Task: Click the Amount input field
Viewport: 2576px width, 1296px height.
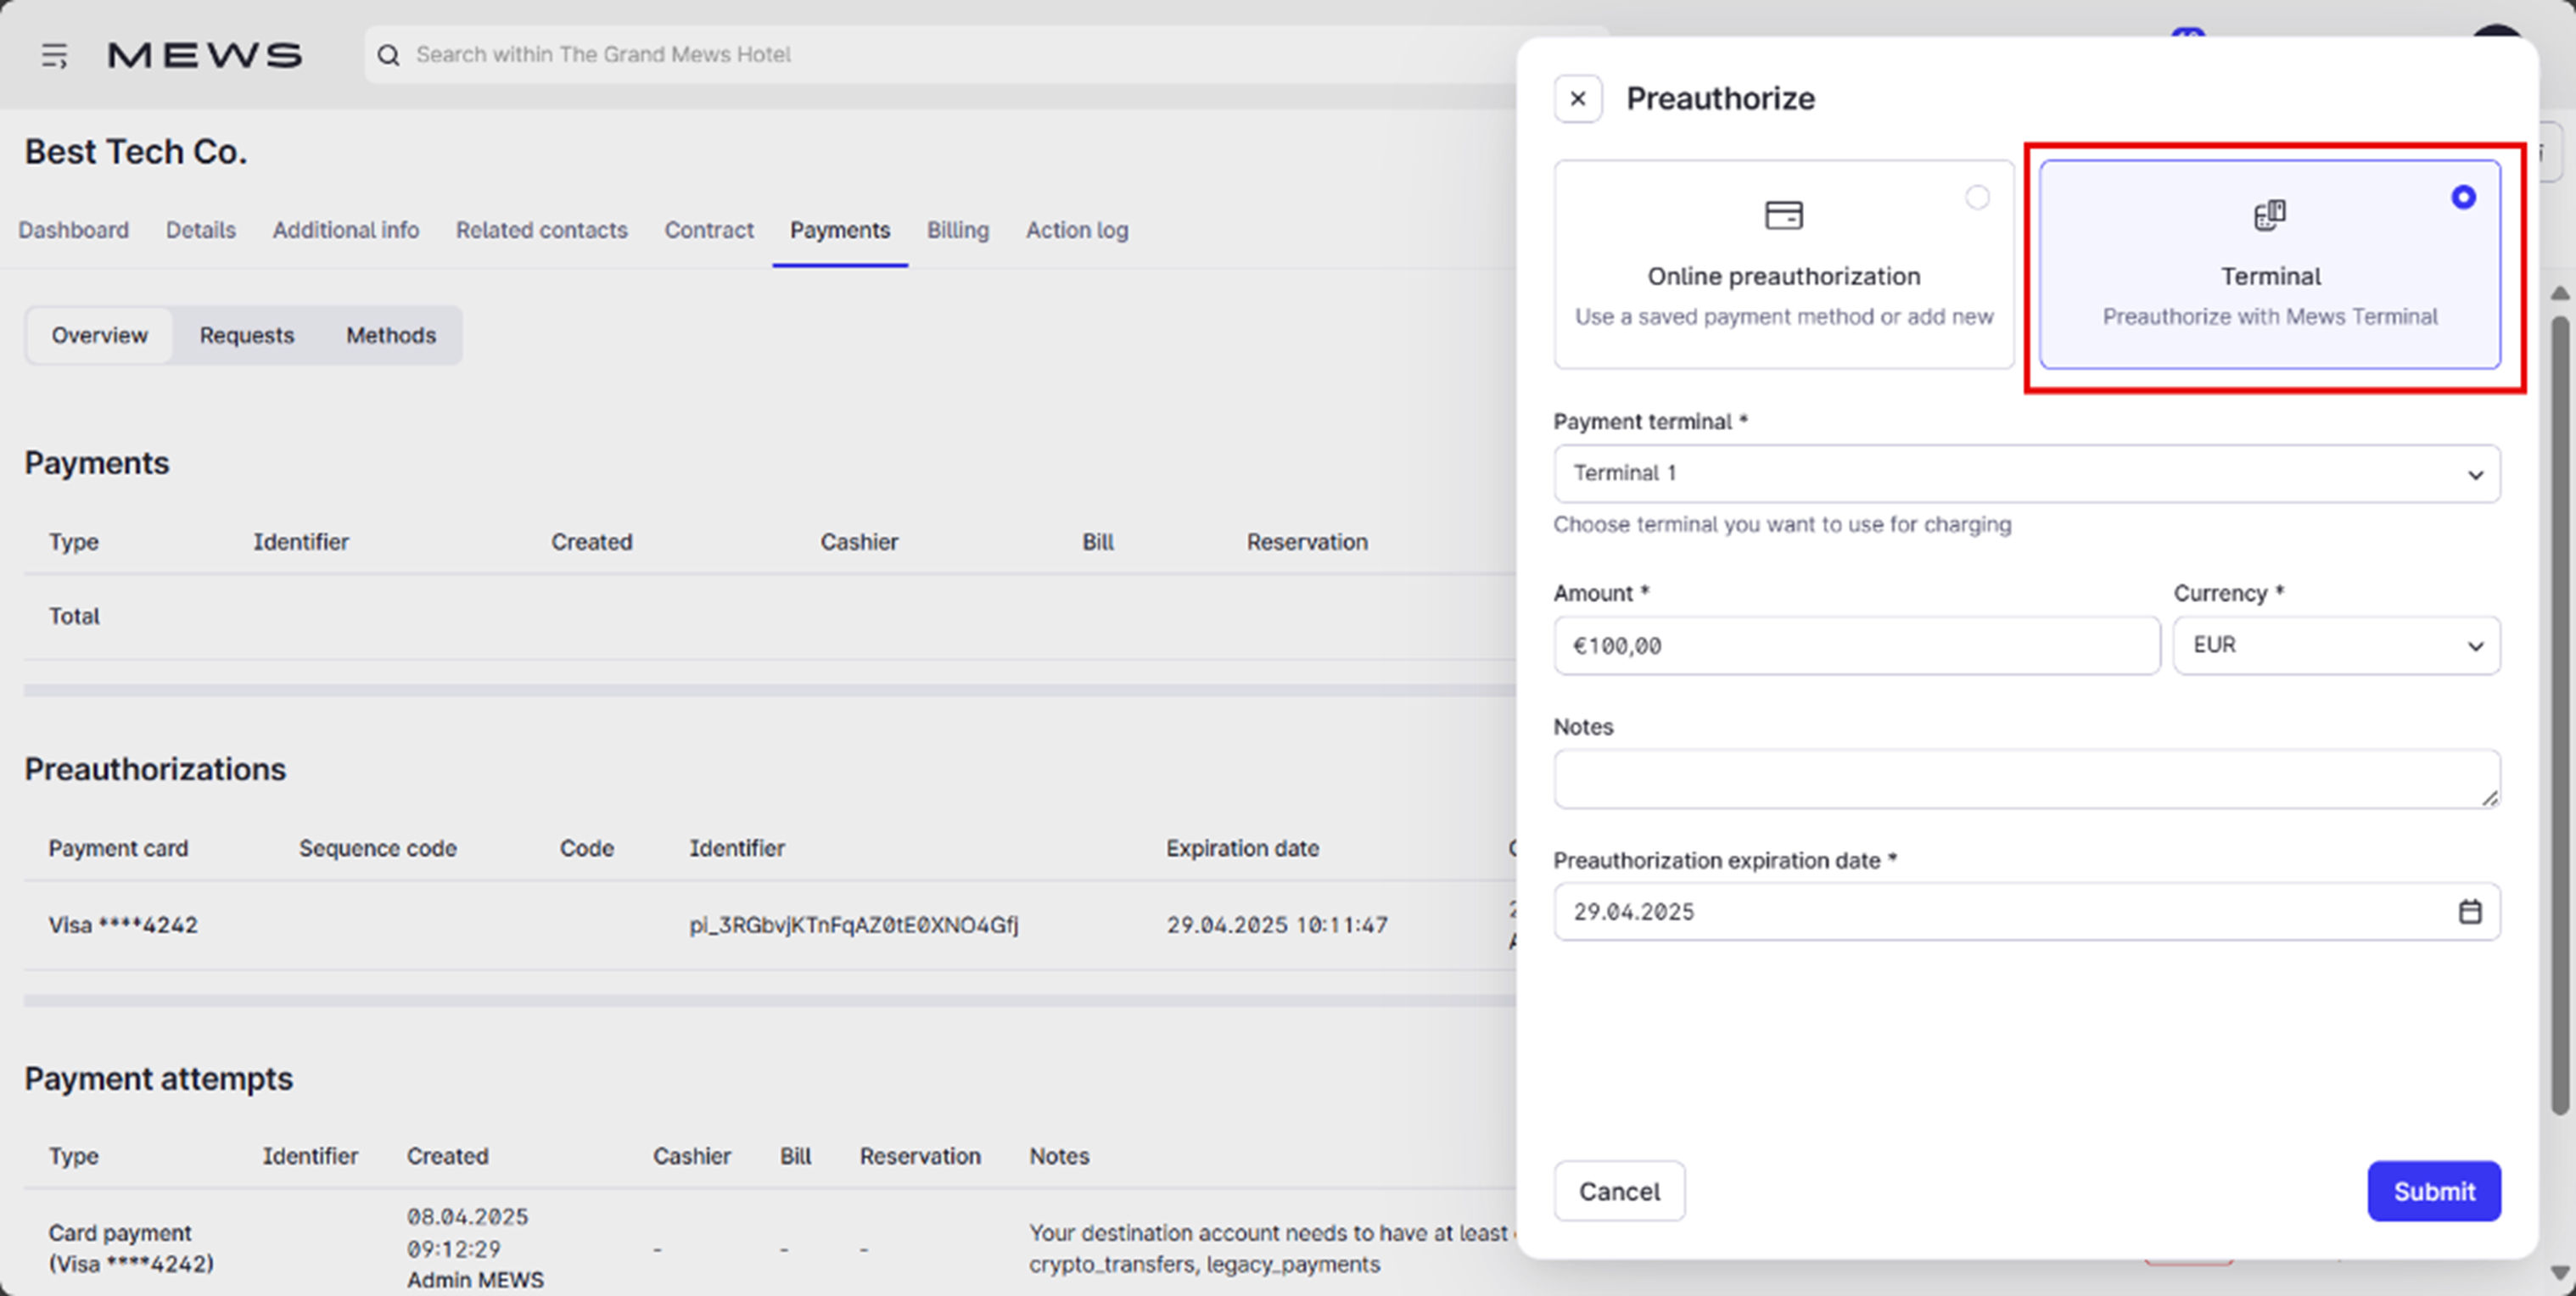Action: point(1856,645)
